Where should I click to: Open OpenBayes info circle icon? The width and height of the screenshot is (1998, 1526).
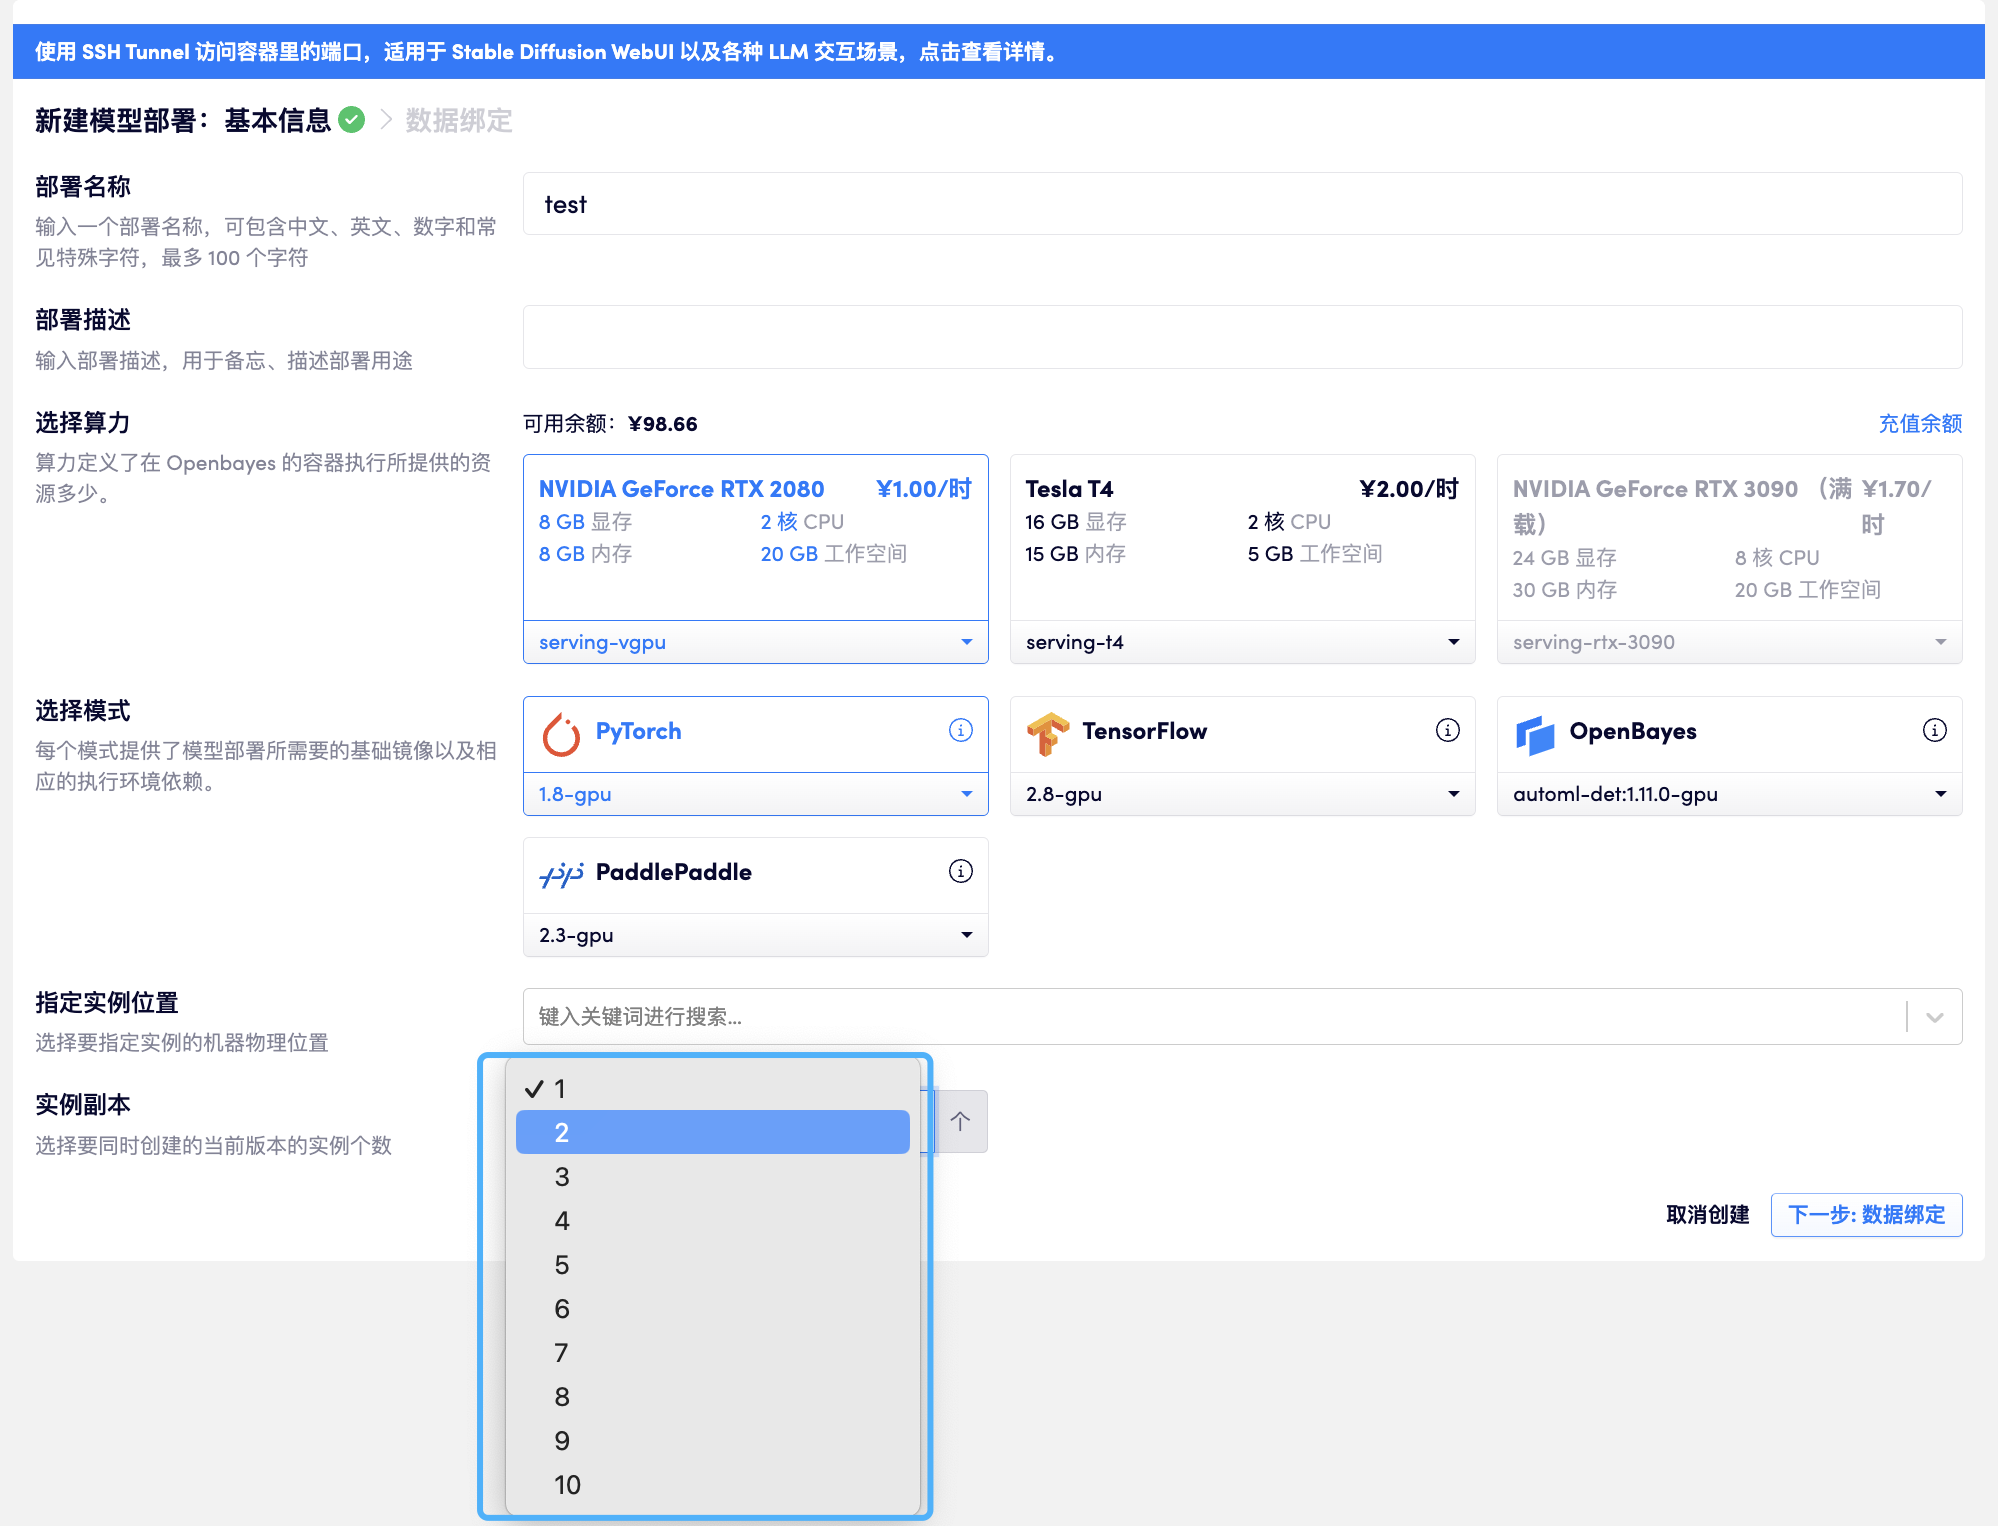[1934, 730]
